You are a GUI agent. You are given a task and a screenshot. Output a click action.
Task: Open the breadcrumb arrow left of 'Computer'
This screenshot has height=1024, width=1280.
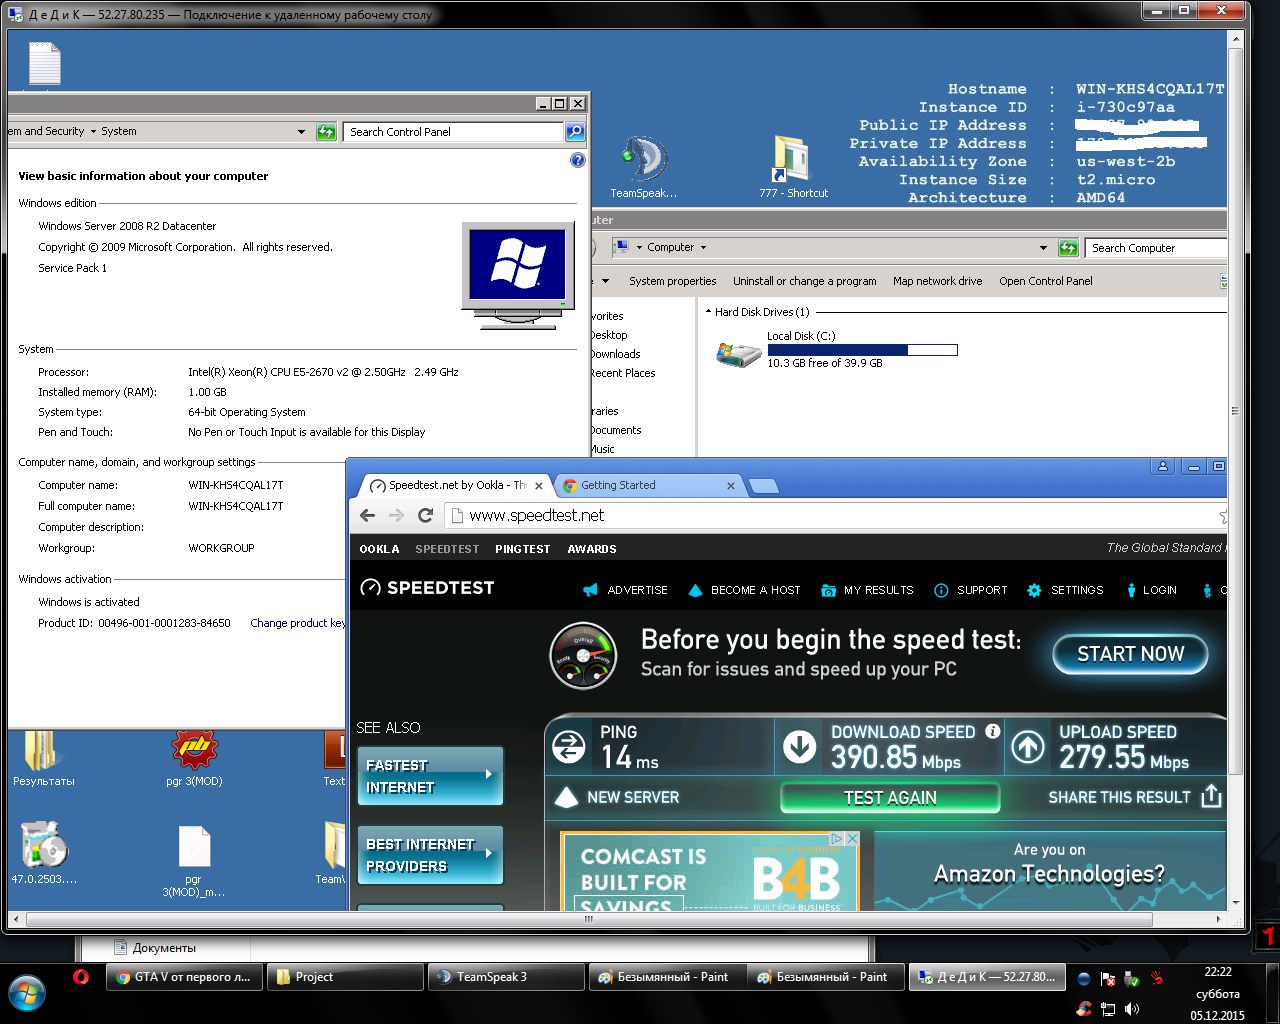click(639, 247)
